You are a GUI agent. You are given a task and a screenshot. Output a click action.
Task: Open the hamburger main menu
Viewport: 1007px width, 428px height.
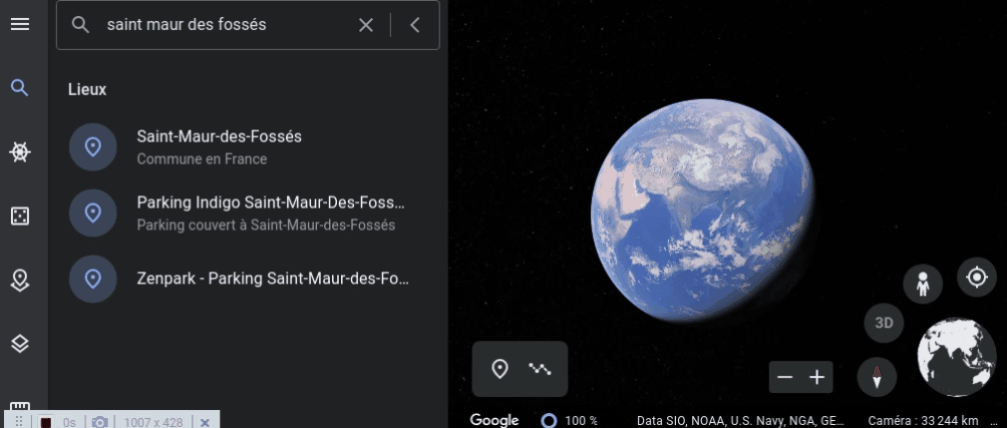point(20,24)
